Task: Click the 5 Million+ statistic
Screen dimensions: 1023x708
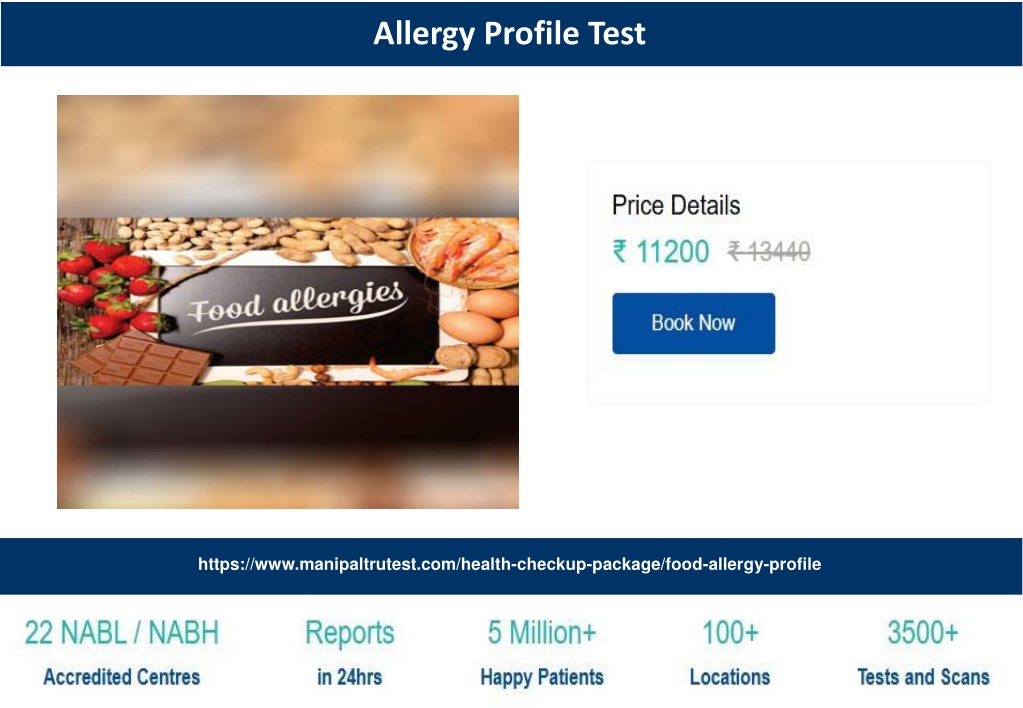Action: coord(542,633)
